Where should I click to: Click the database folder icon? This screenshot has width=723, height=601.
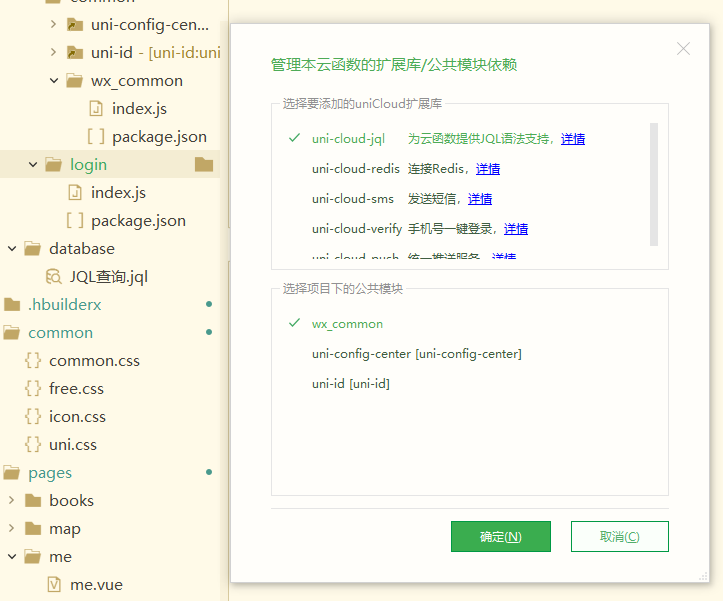point(32,249)
